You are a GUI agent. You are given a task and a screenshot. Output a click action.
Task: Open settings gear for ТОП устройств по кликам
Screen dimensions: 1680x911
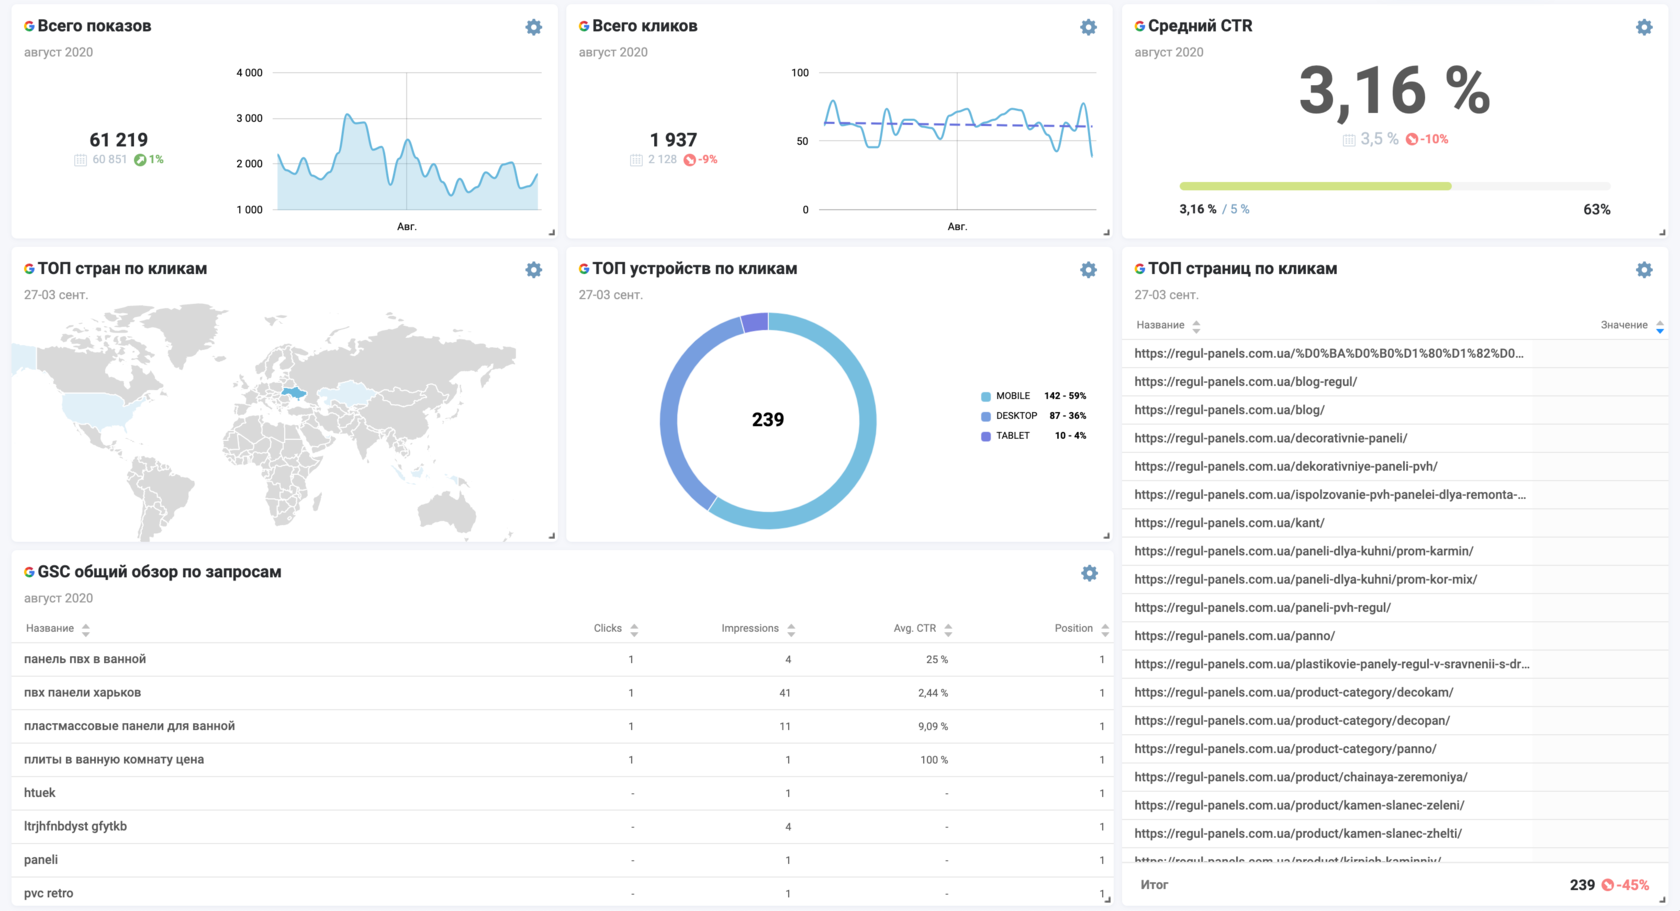click(1088, 270)
